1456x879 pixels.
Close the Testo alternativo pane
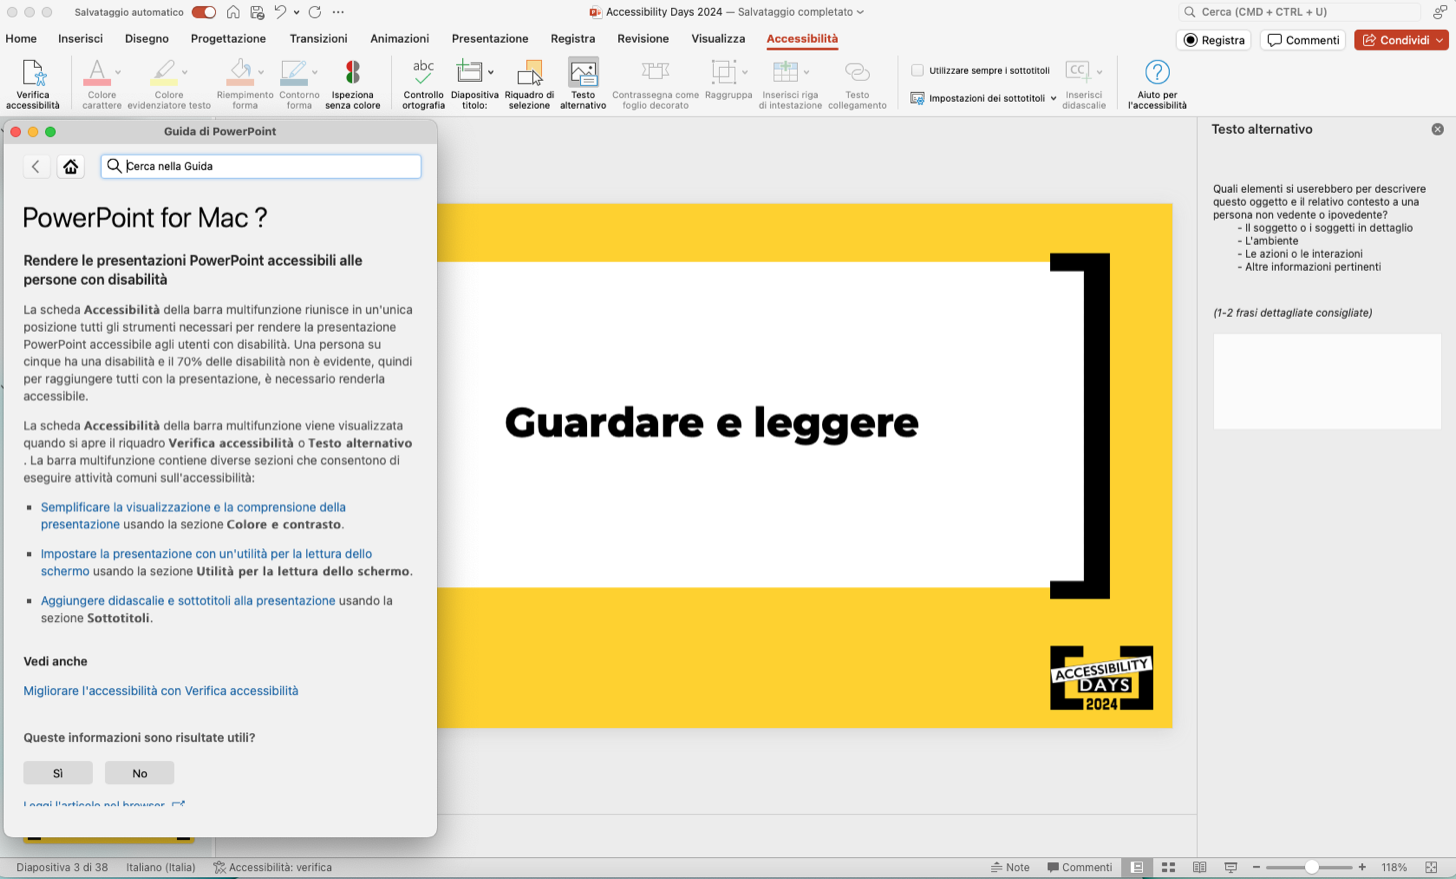click(x=1437, y=129)
